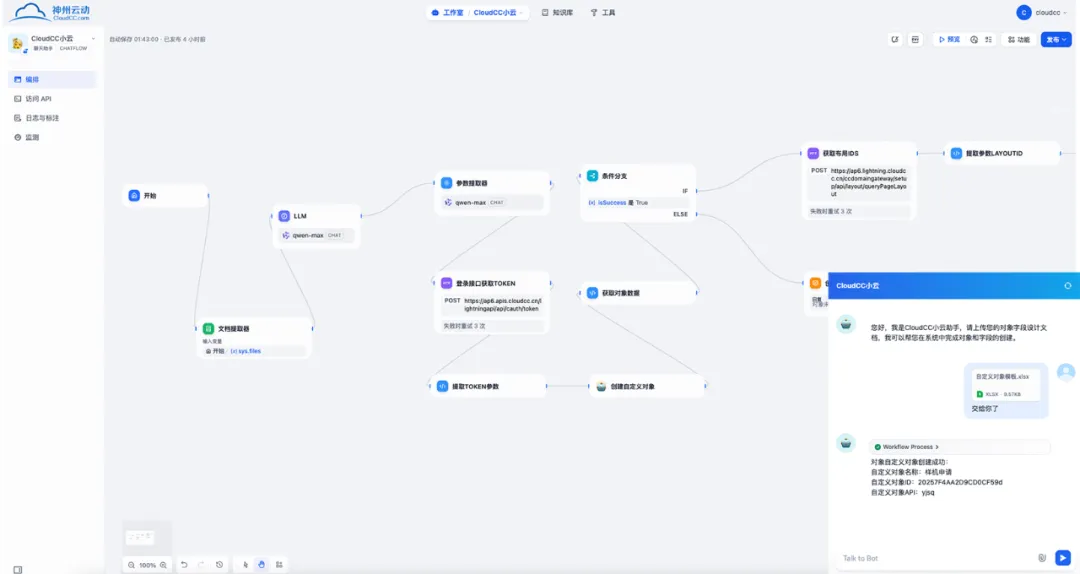This screenshot has width=1080, height=574.
Task: Open the cloudcc account dropdown
Action: click(x=1043, y=12)
